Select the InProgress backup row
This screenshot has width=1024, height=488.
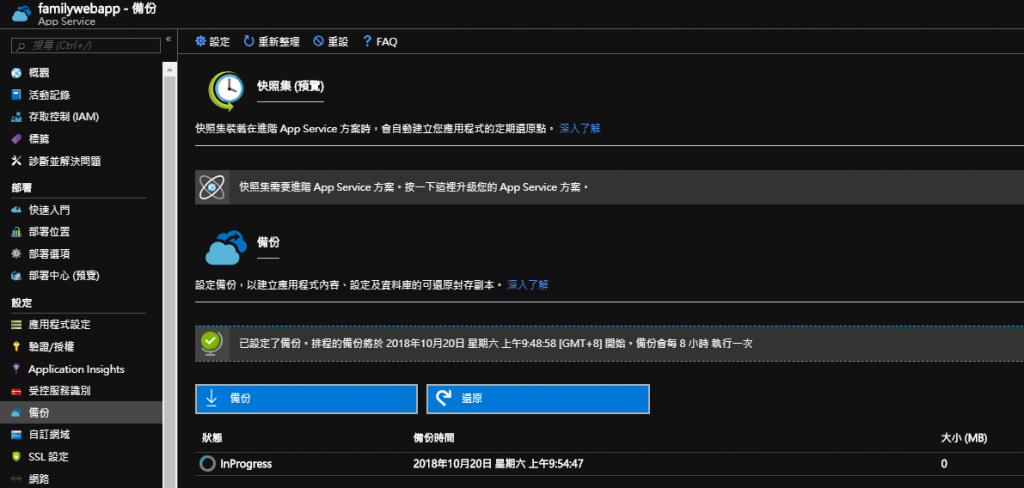click(609, 464)
